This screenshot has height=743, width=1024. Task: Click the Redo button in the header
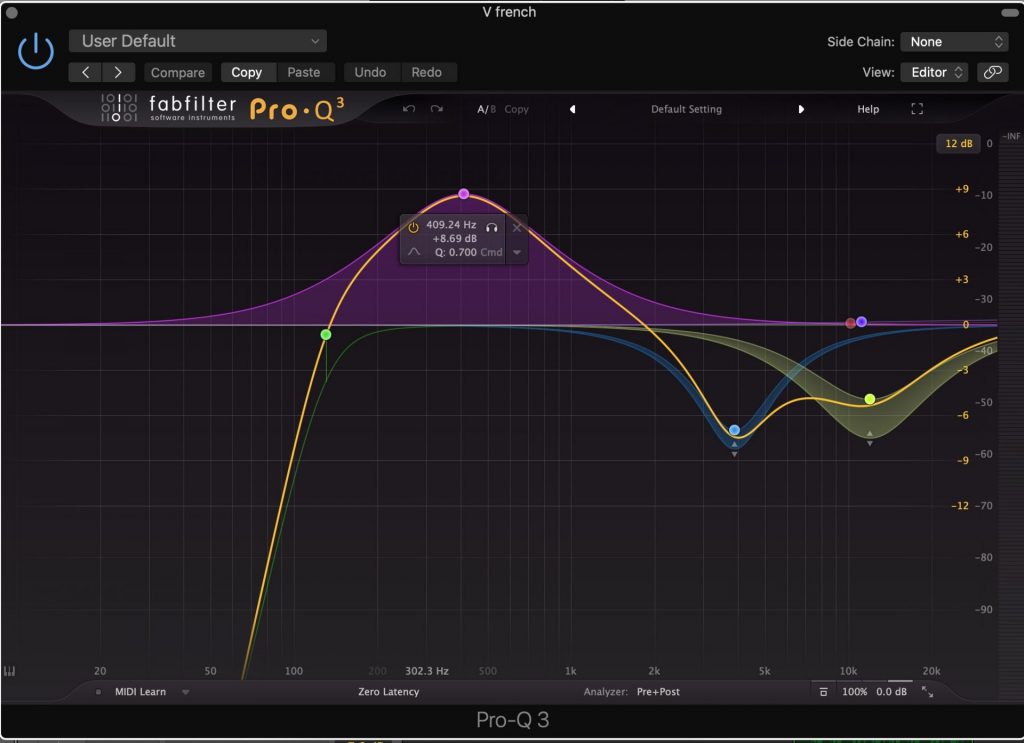tap(426, 72)
